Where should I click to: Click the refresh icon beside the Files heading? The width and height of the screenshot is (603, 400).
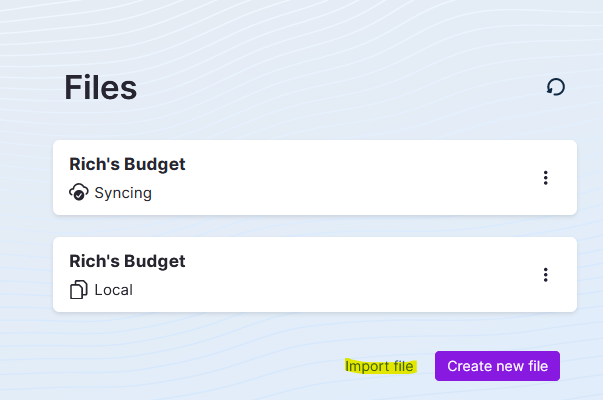click(556, 87)
